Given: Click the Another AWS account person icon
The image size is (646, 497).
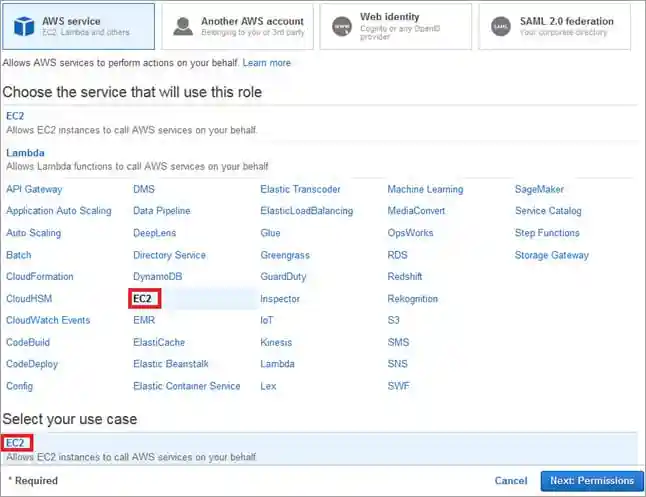Looking at the screenshot, I should [182, 26].
